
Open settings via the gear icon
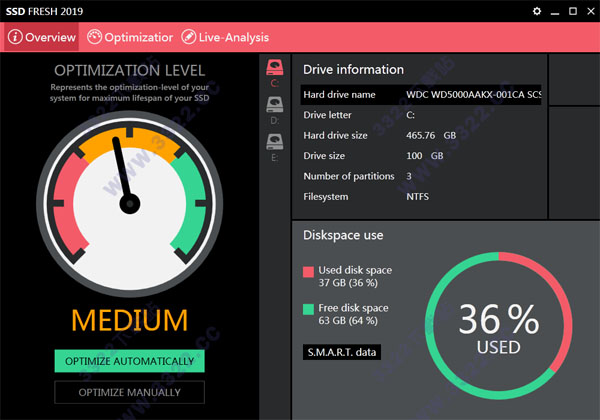(x=537, y=11)
